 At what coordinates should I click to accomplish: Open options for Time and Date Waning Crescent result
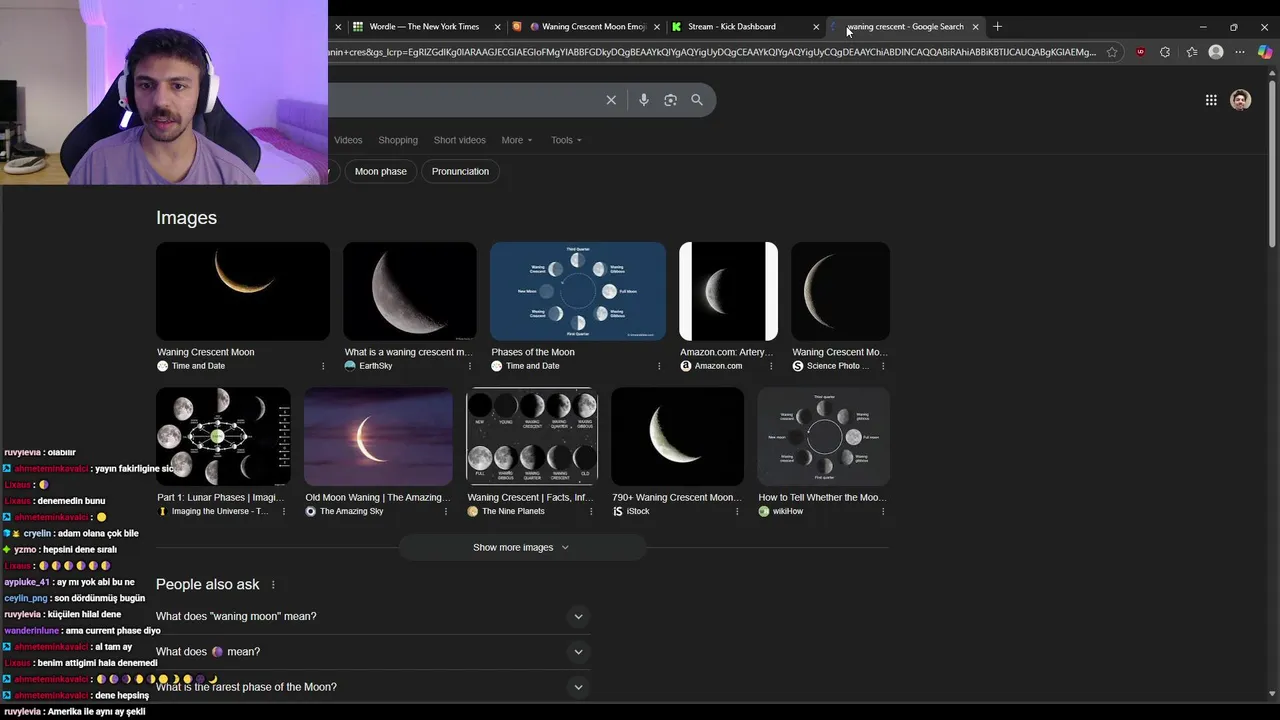coord(323,366)
